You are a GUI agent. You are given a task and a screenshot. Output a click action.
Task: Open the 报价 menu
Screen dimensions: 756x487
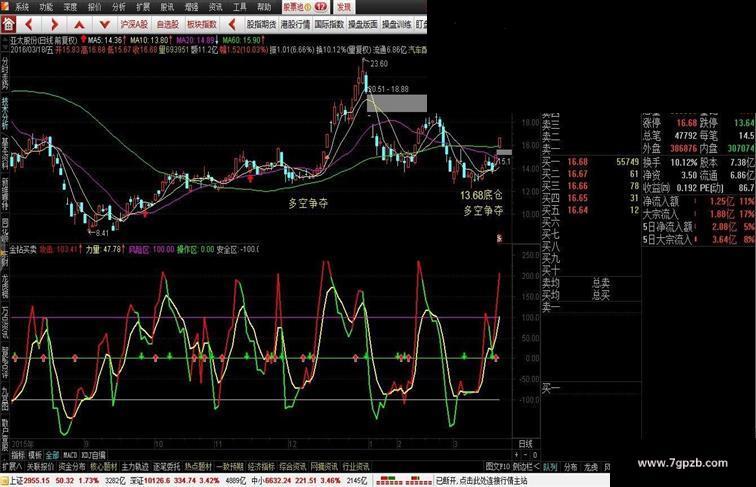point(94,7)
